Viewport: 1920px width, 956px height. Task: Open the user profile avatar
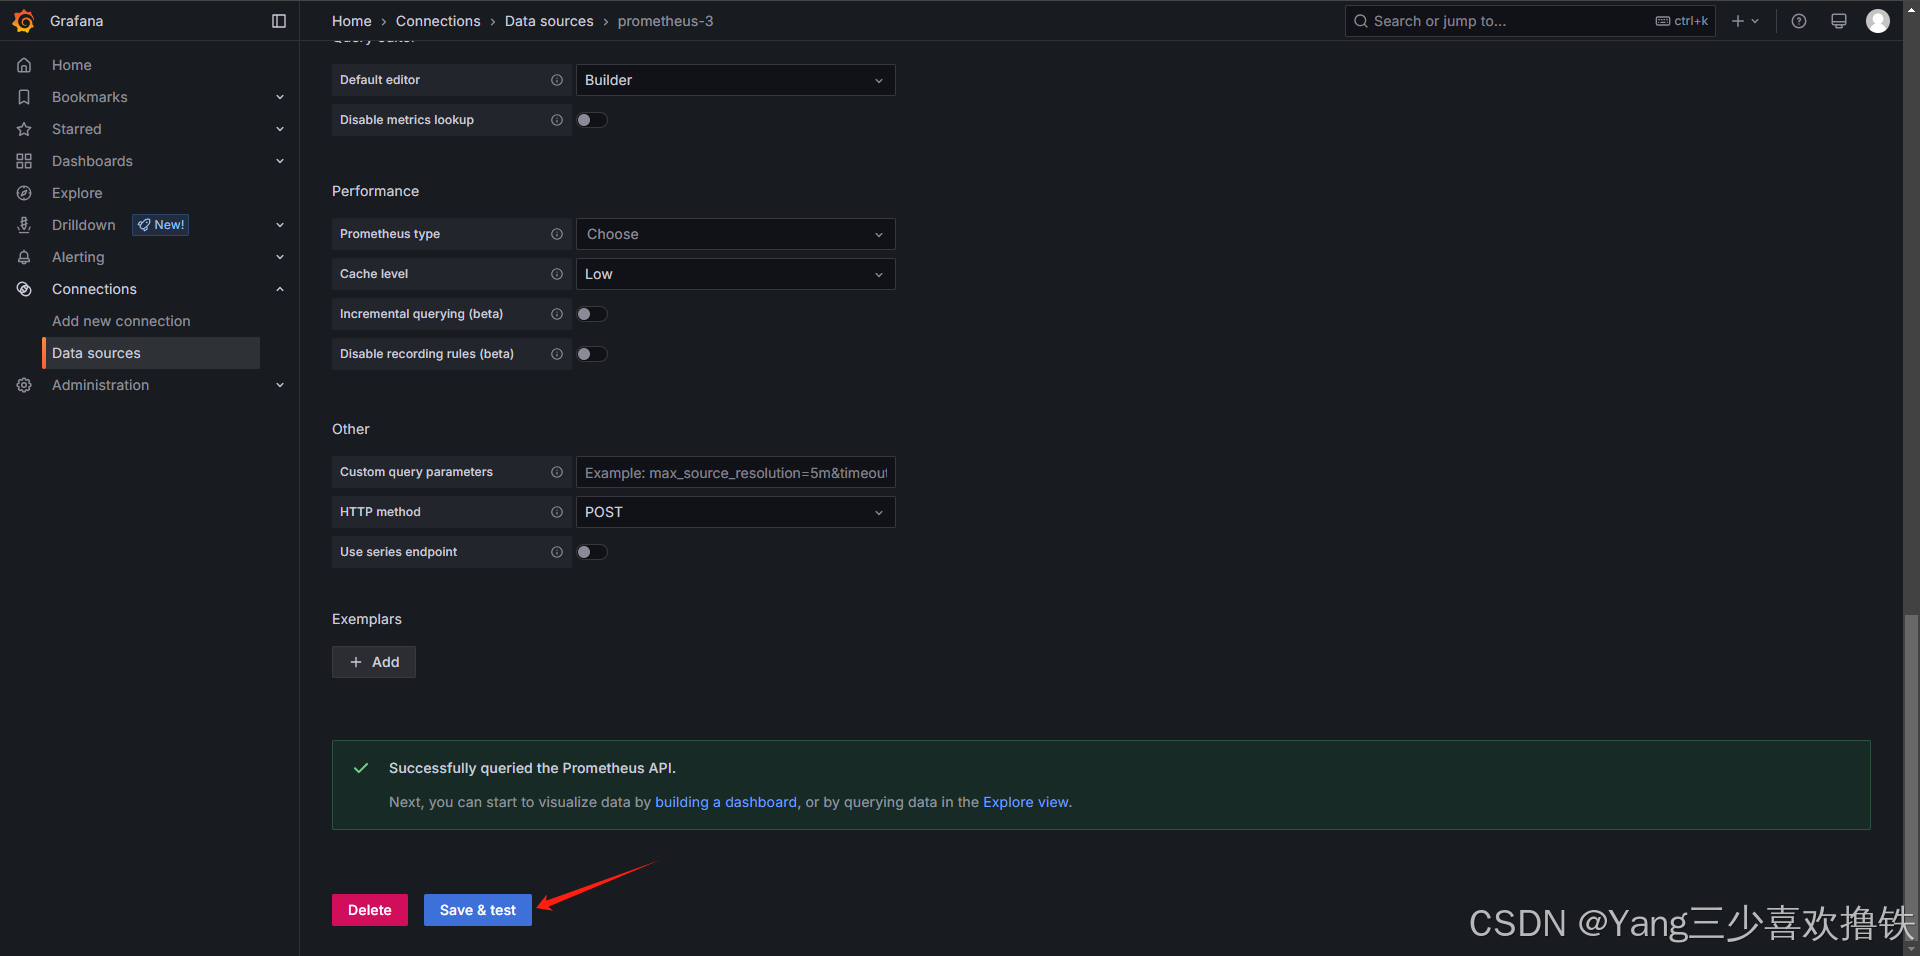click(x=1878, y=21)
